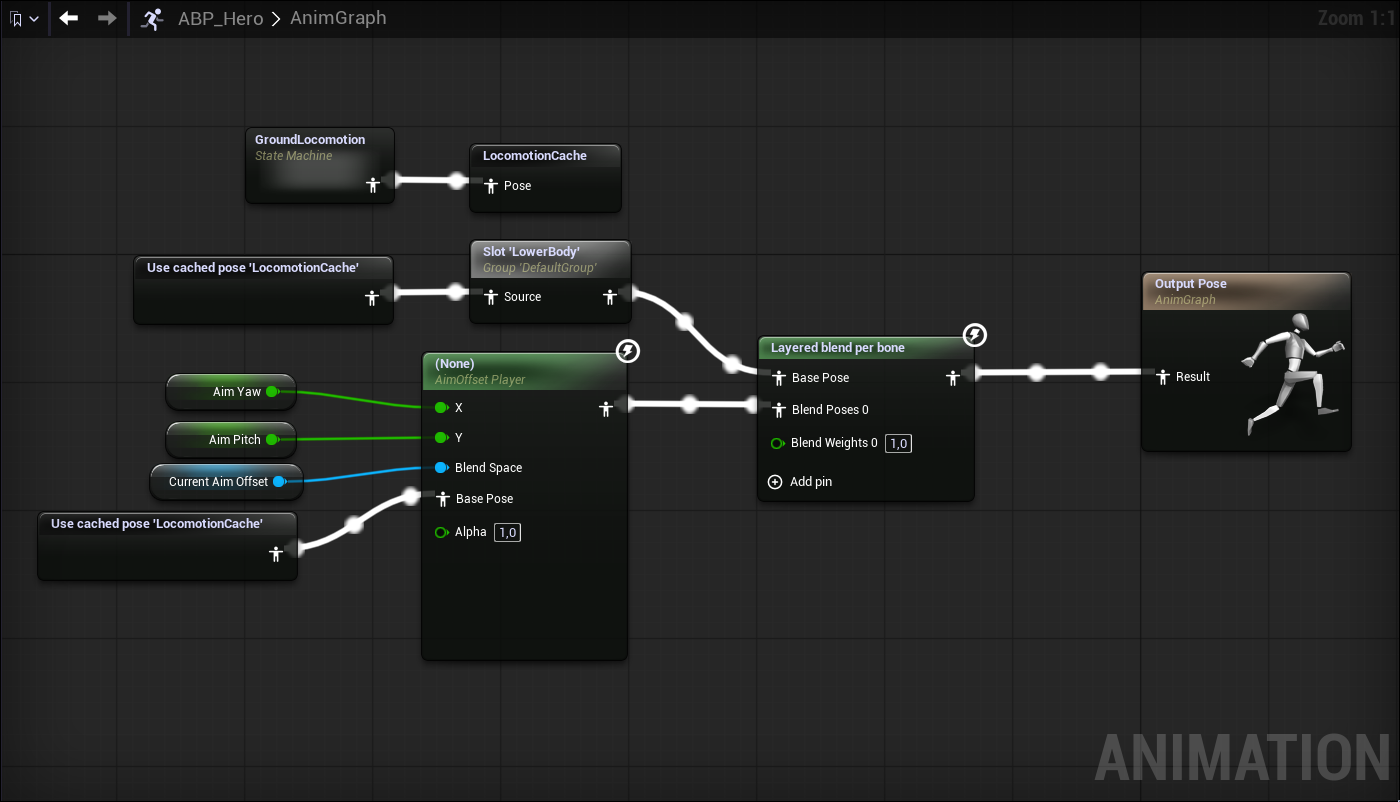The width and height of the screenshot is (1400, 802).
Task: Click the running mannequin preview thumbnail
Action: 1293,373
